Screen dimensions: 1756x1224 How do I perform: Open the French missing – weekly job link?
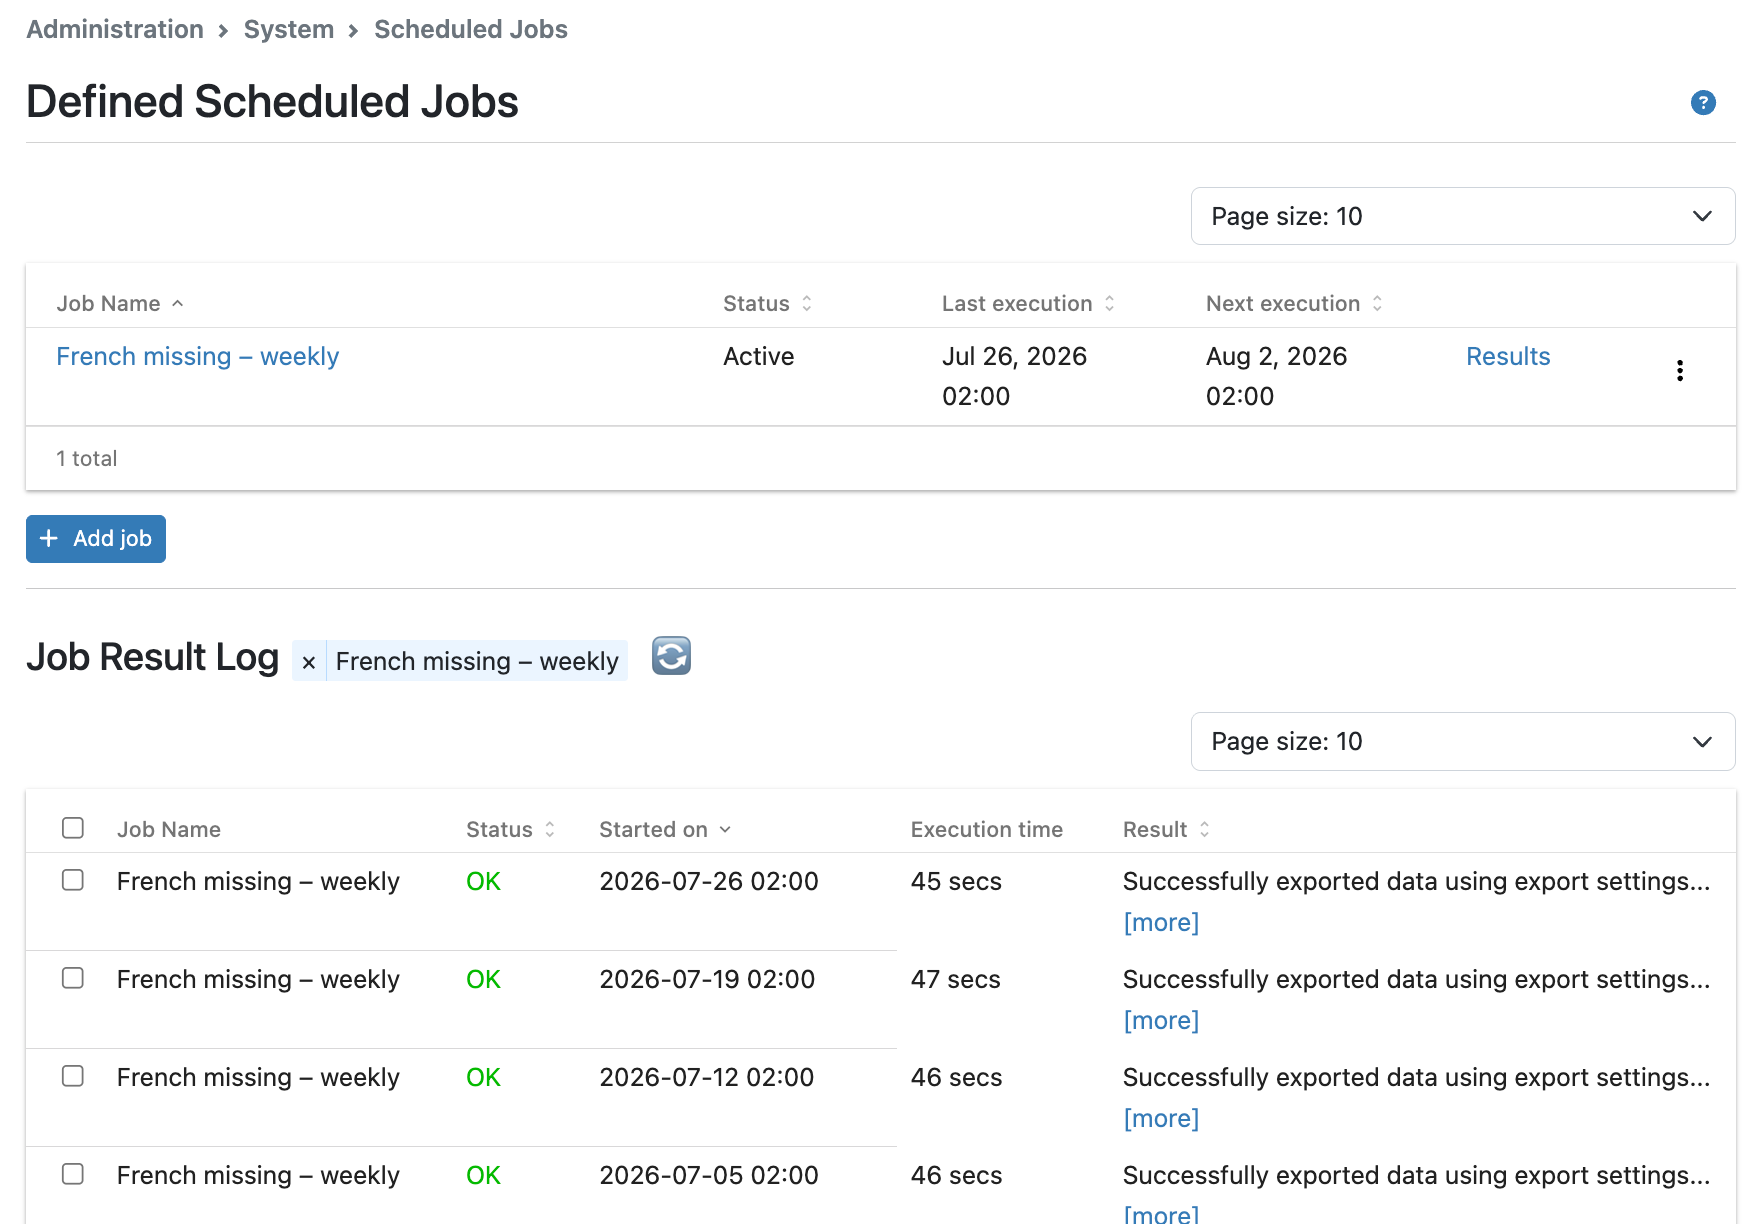point(198,356)
